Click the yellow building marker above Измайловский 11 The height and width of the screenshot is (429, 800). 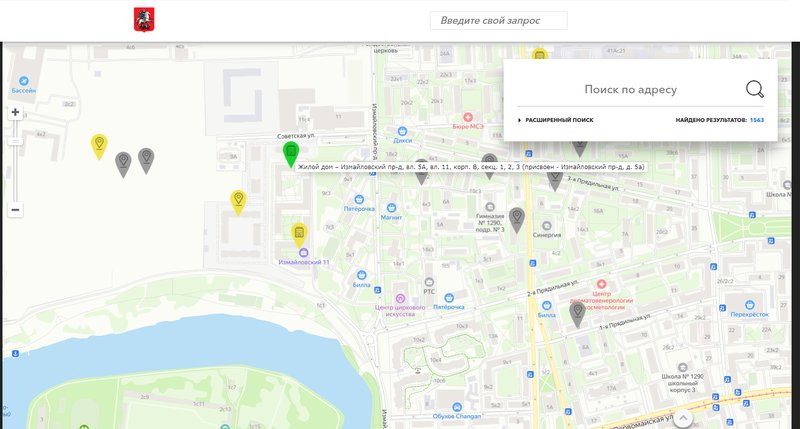[299, 235]
